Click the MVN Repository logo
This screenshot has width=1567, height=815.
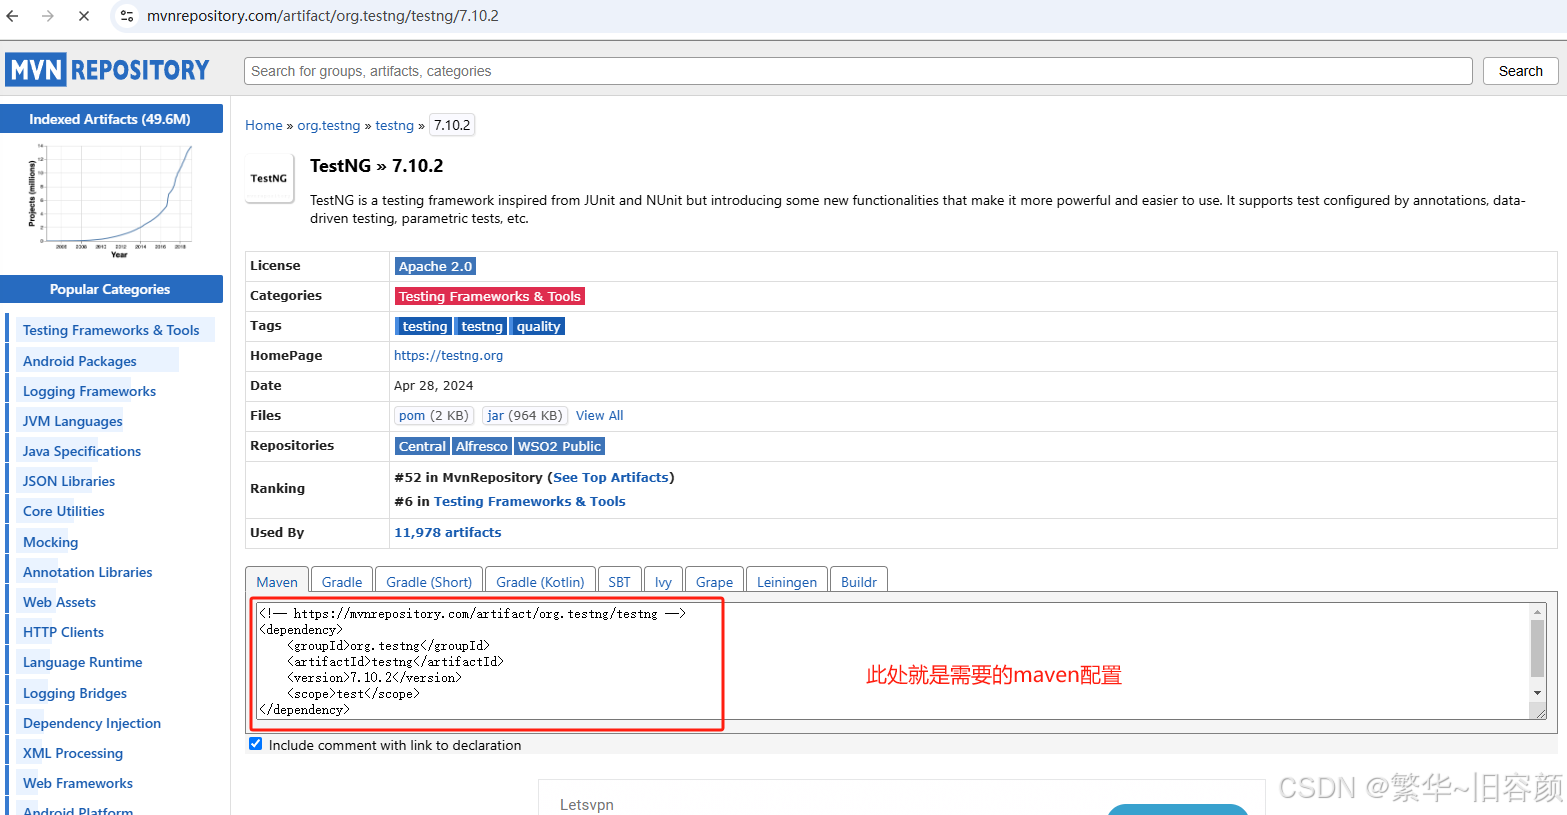(x=107, y=69)
